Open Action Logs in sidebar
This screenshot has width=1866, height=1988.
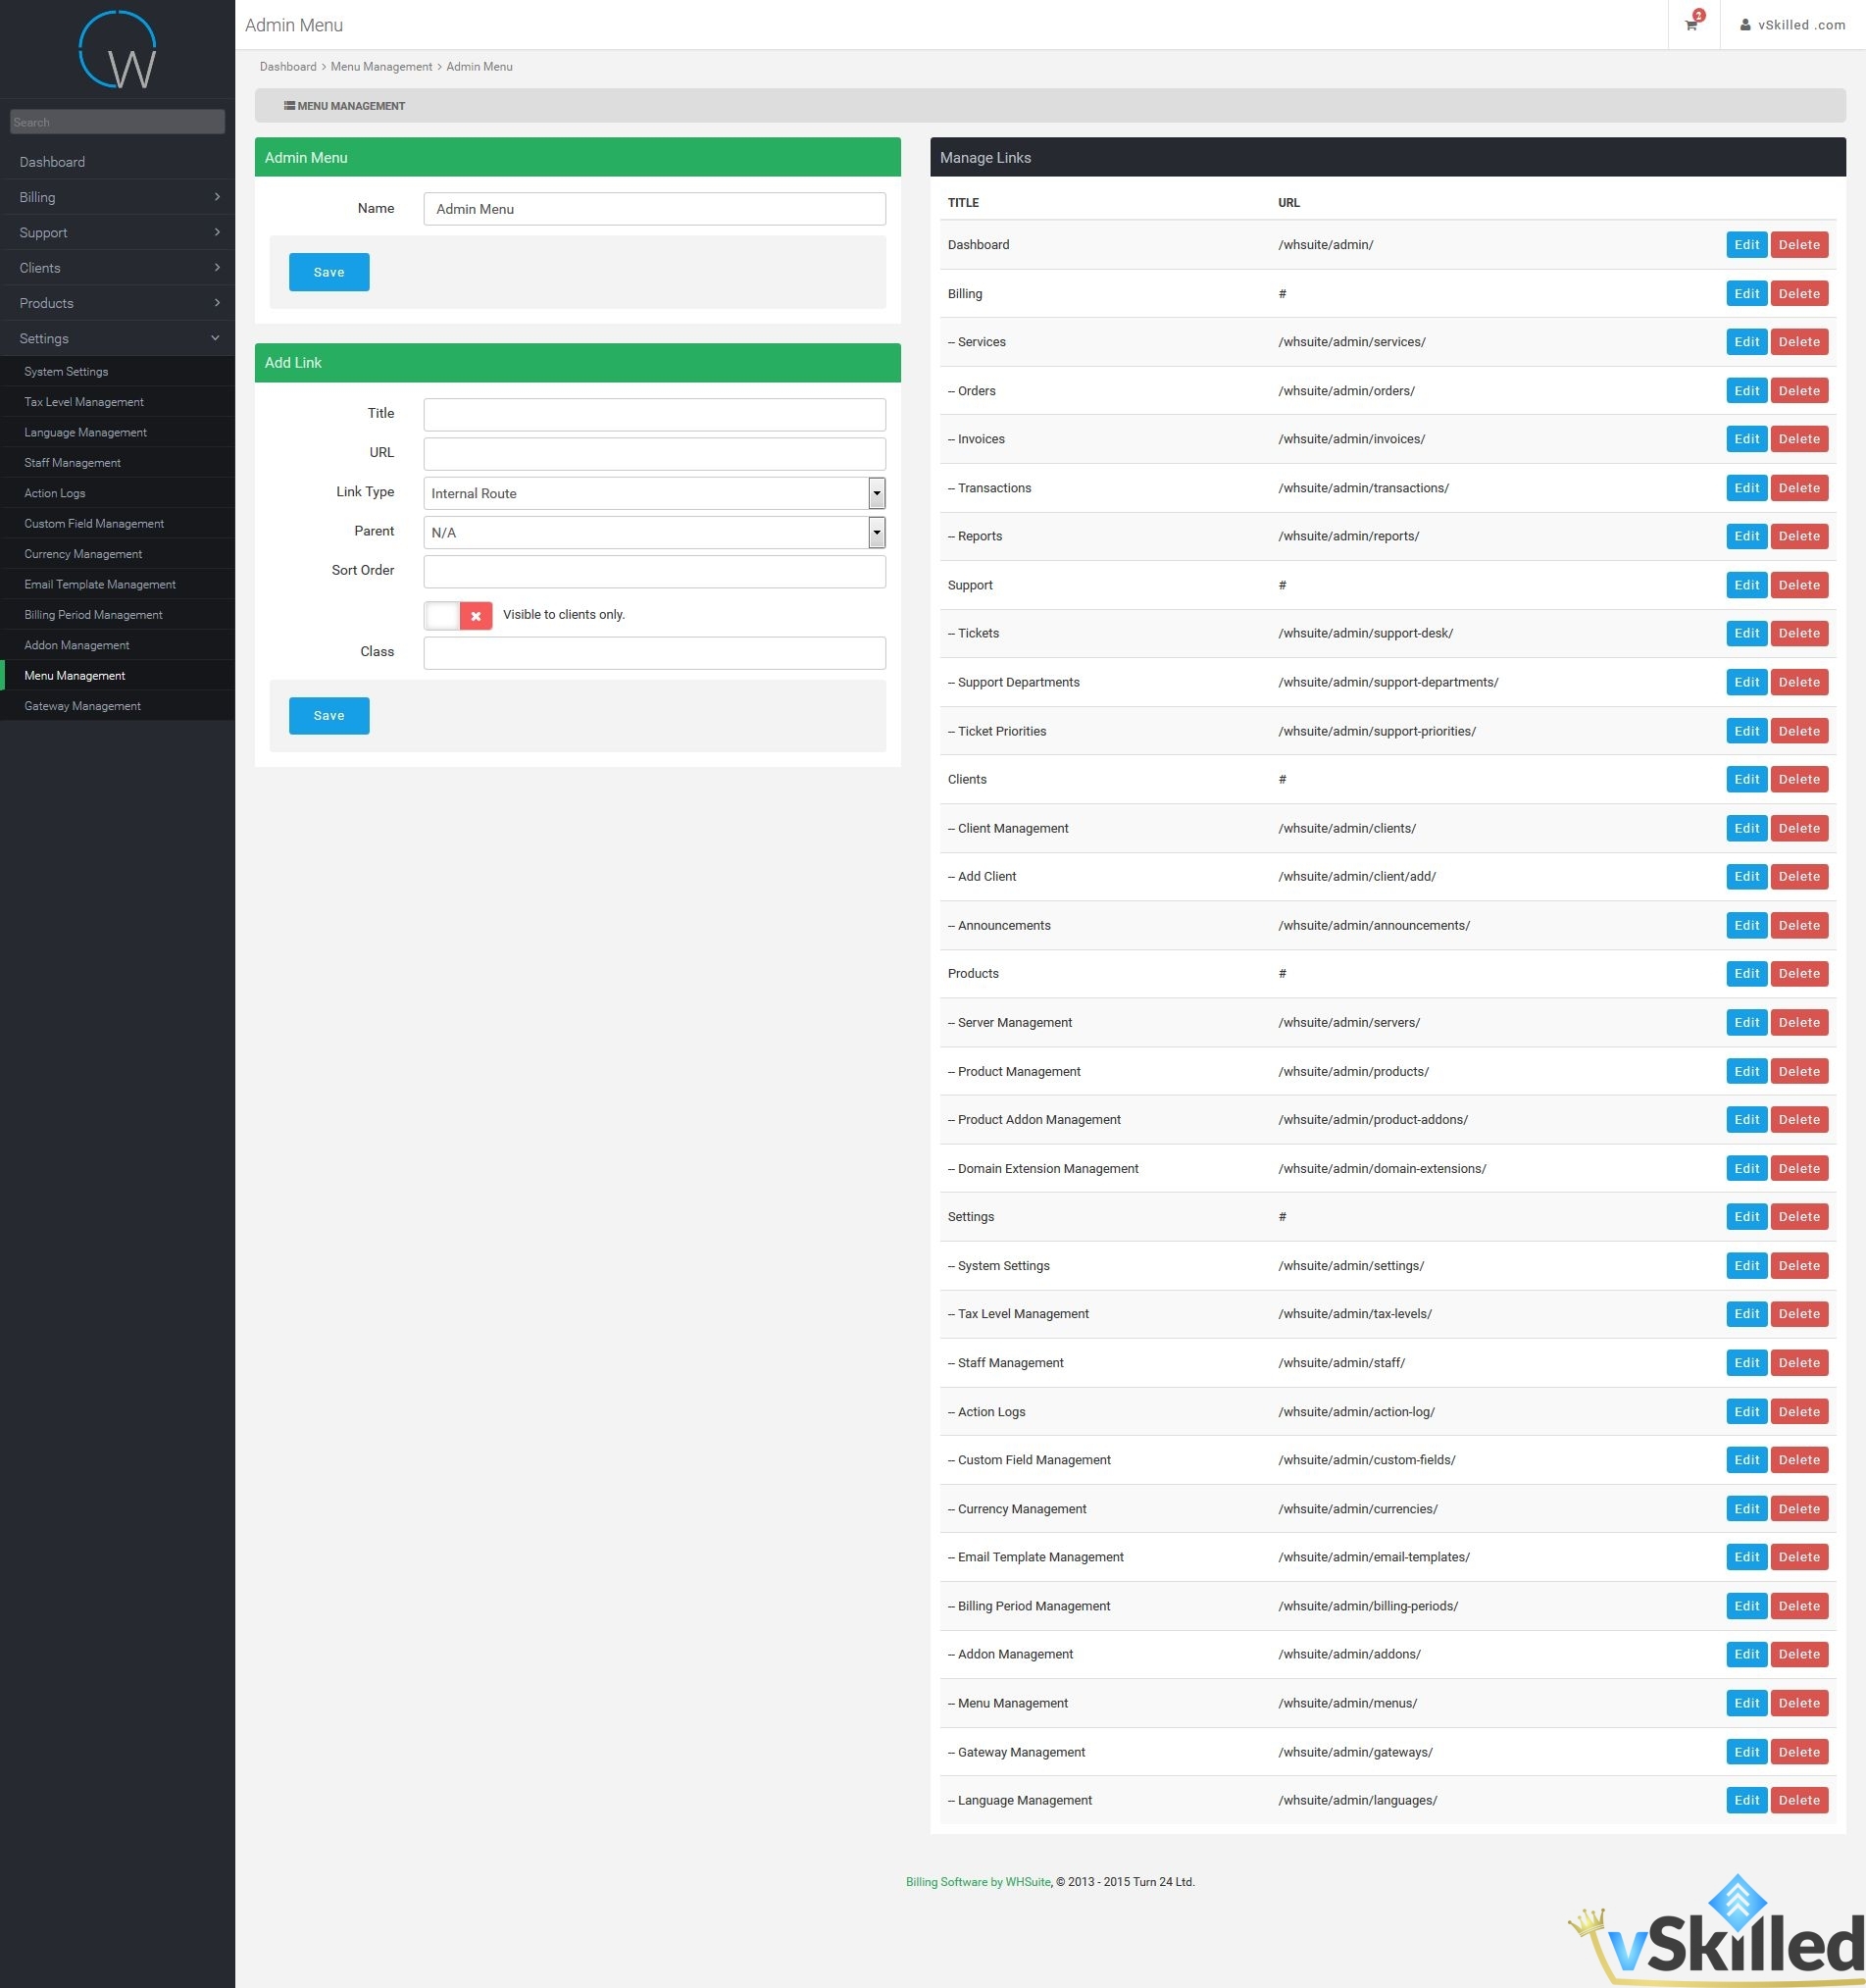[117, 493]
